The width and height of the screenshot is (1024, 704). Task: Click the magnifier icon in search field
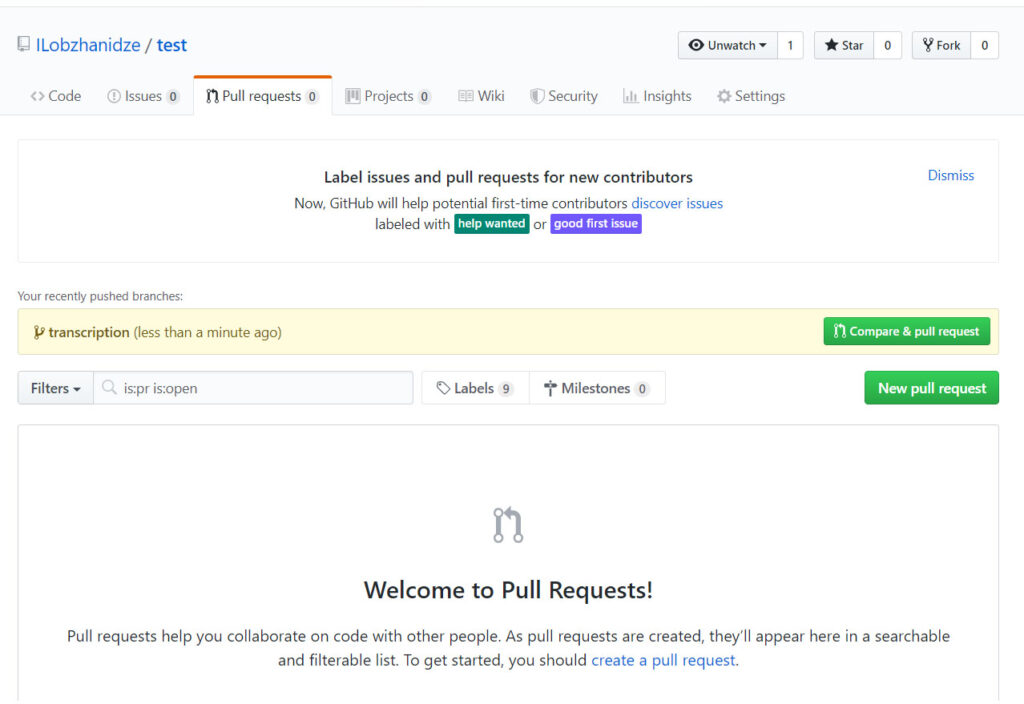point(109,388)
